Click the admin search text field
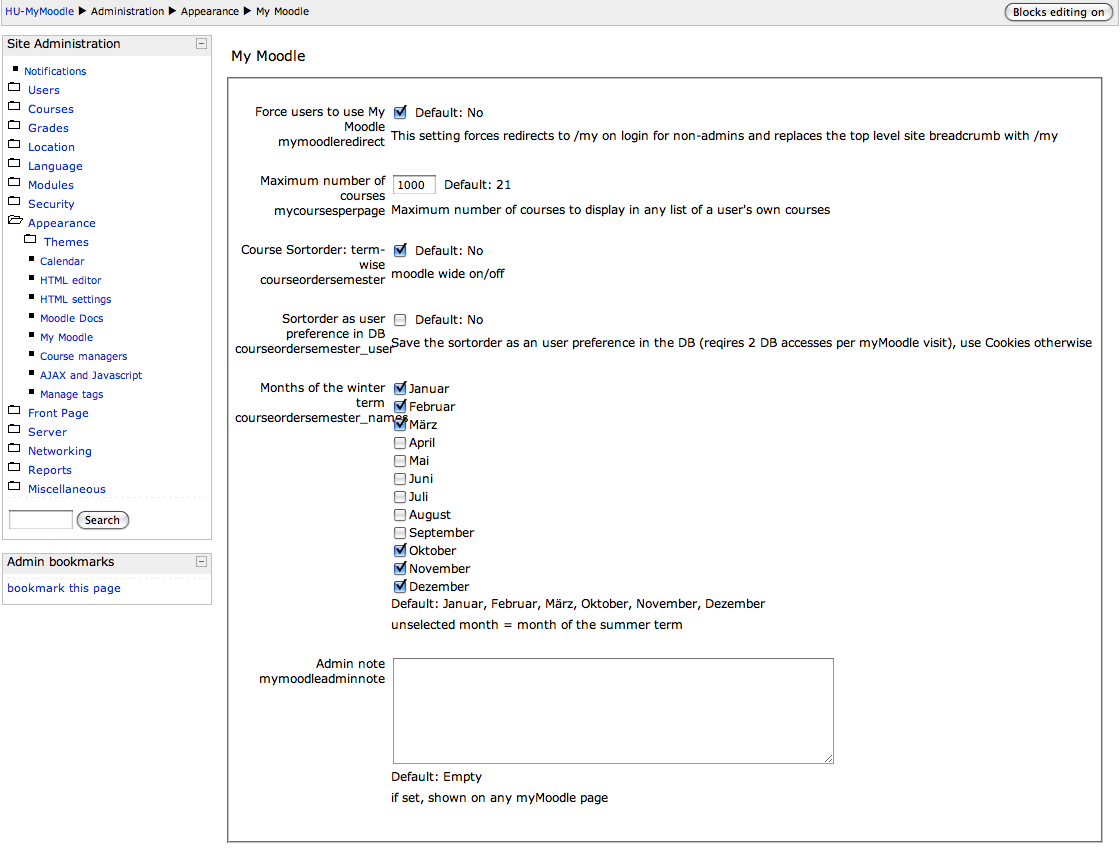Screen dimensions: 1120x851 [x=41, y=519]
